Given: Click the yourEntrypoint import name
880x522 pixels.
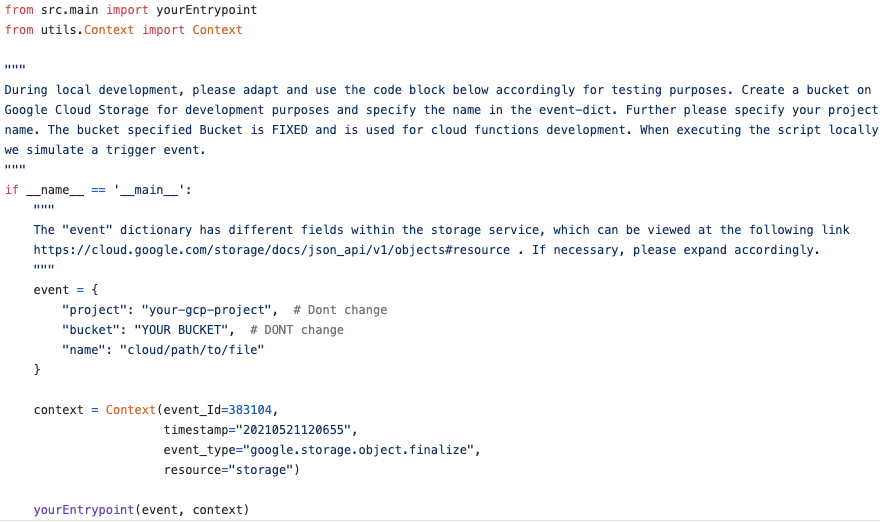Looking at the screenshot, I should click(207, 10).
